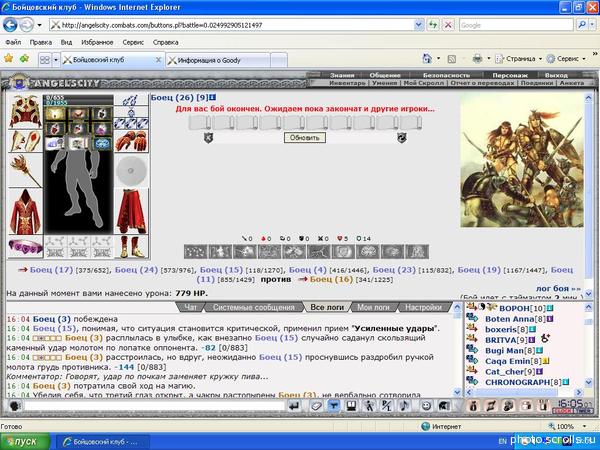
Task: Select the staff weapon slot
Action: coord(25,170)
